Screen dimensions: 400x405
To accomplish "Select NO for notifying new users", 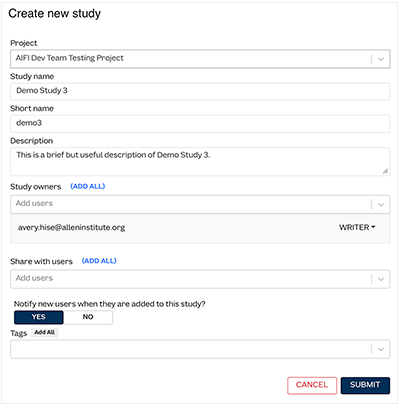I will point(88,317).
